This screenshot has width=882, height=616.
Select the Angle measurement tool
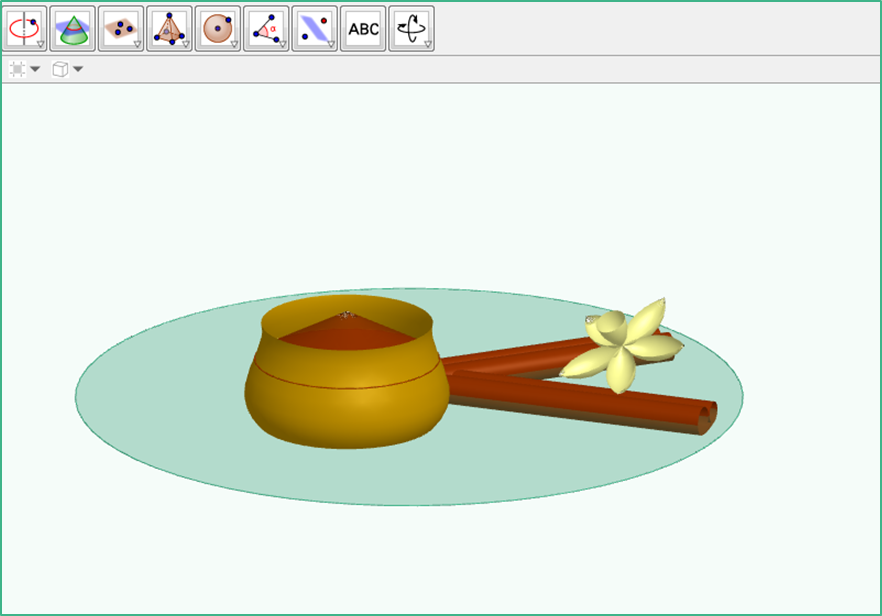[x=266, y=29]
